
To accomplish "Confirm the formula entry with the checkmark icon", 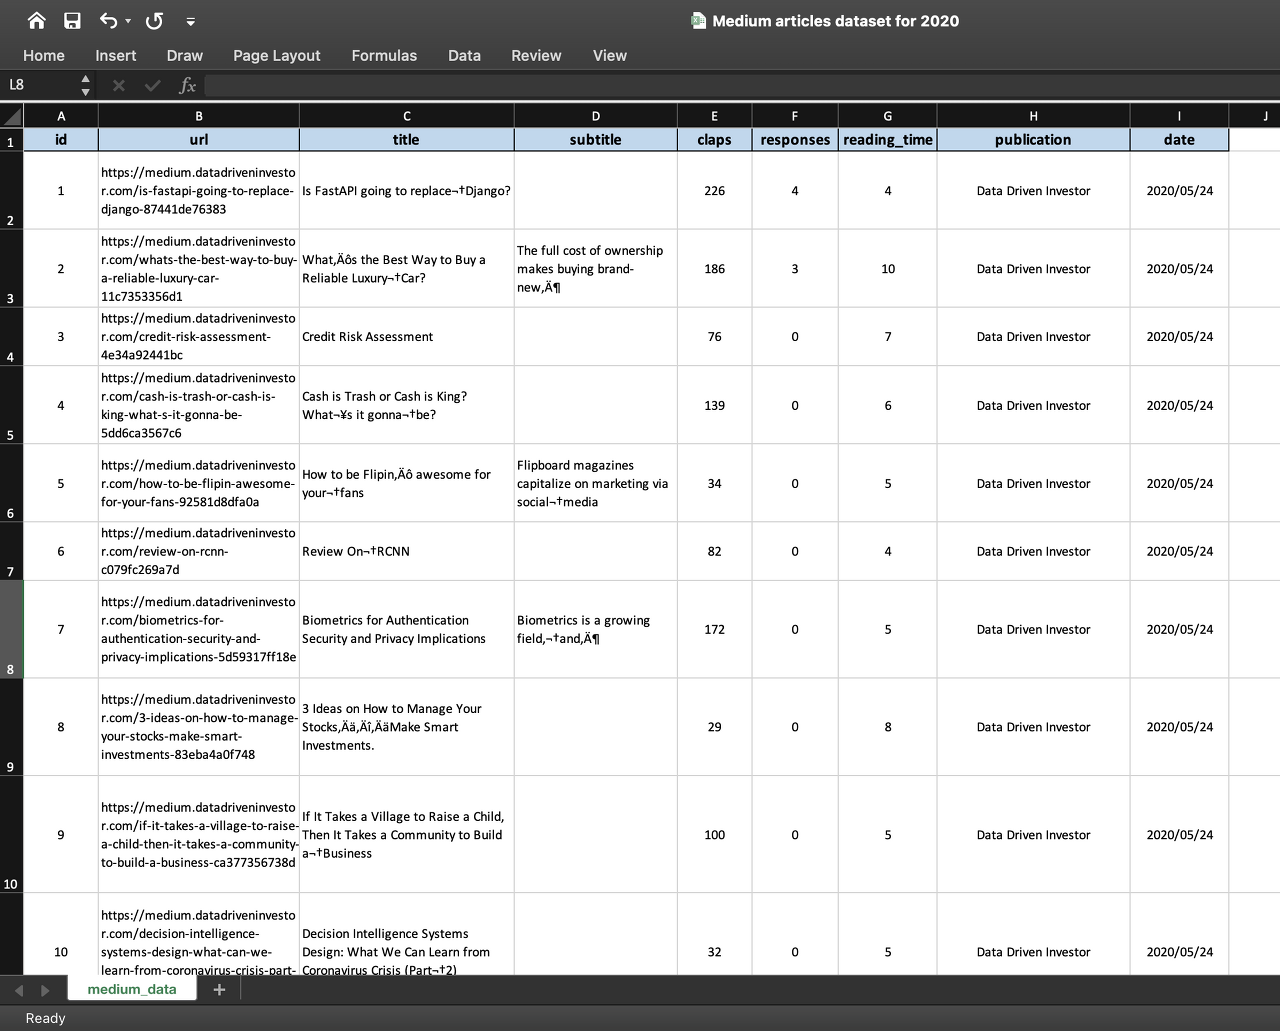I will (x=153, y=85).
